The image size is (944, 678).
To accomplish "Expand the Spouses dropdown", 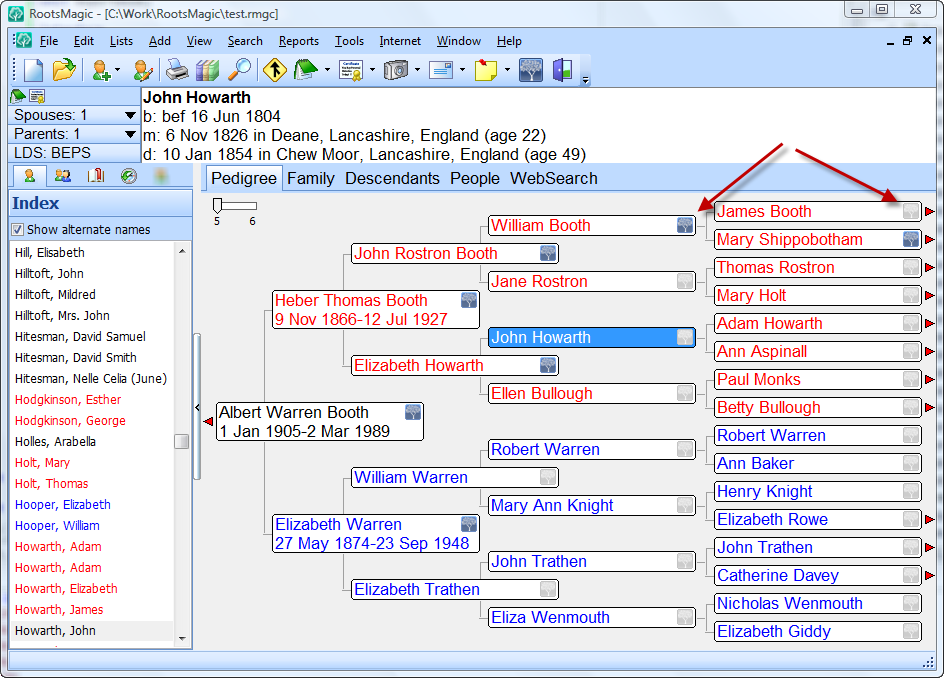I will tap(130, 115).
